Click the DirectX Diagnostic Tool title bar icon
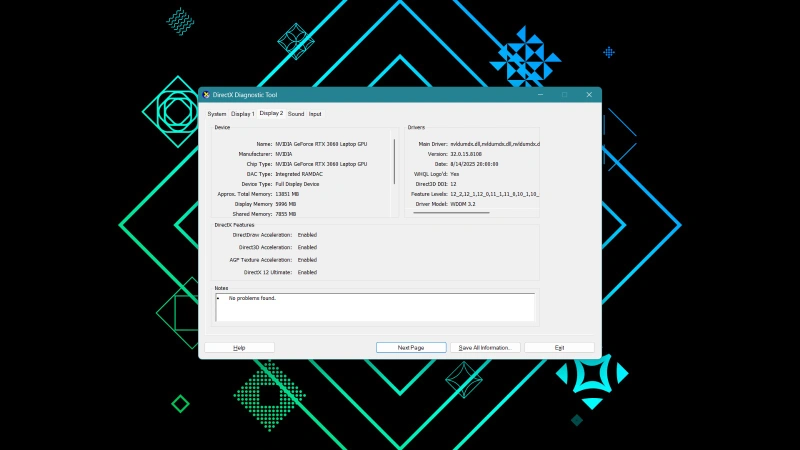 coord(207,95)
